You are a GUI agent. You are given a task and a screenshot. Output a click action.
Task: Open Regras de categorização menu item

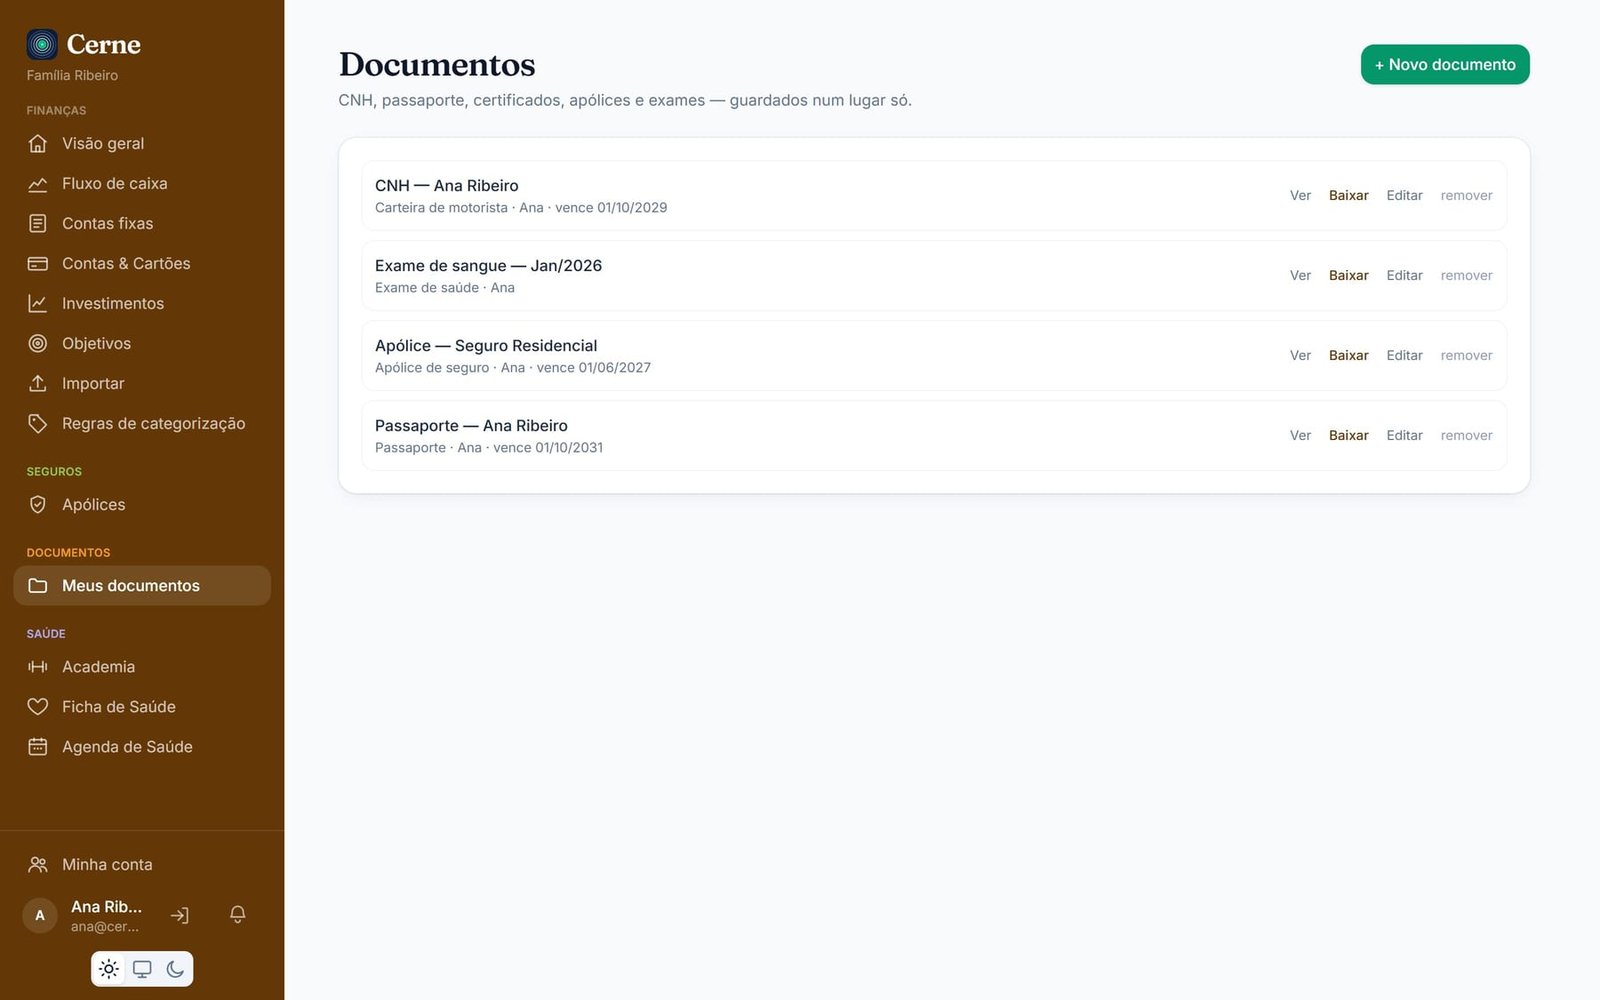pyautogui.click(x=142, y=423)
